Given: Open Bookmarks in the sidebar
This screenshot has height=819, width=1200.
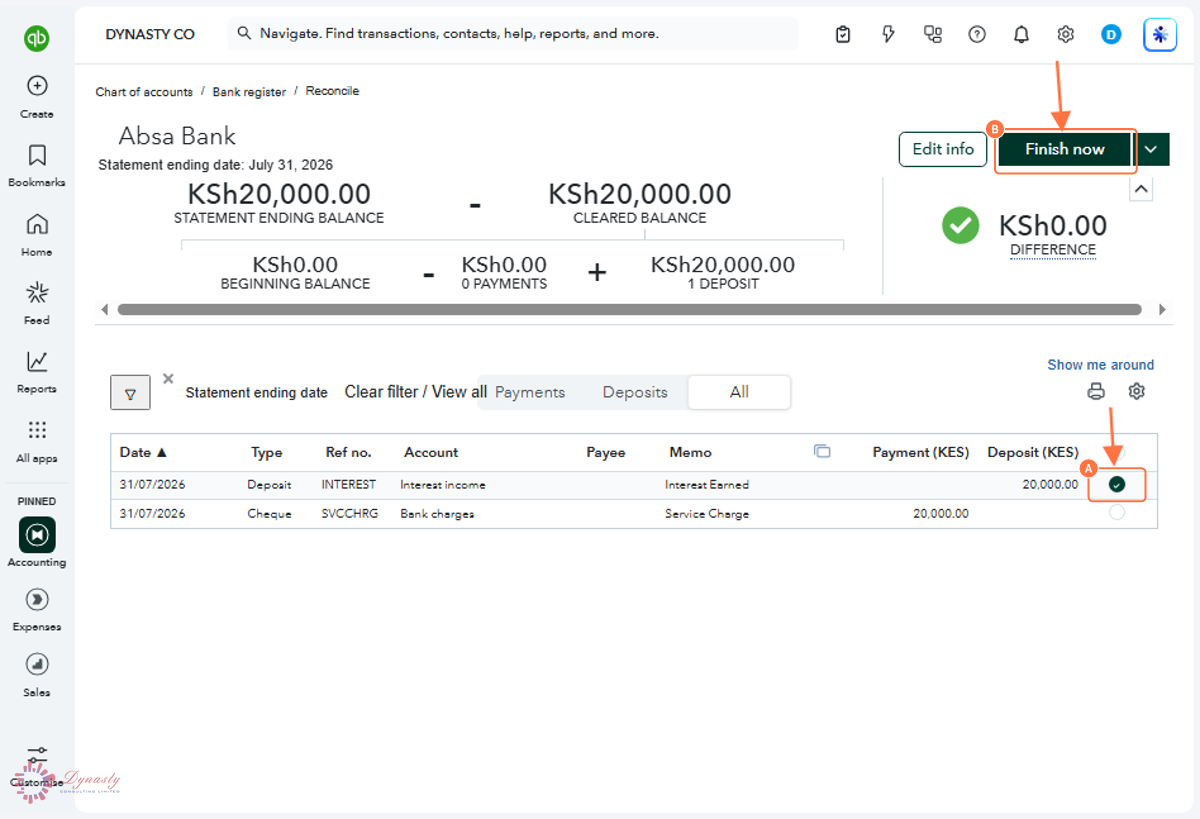Looking at the screenshot, I should pyautogui.click(x=37, y=166).
